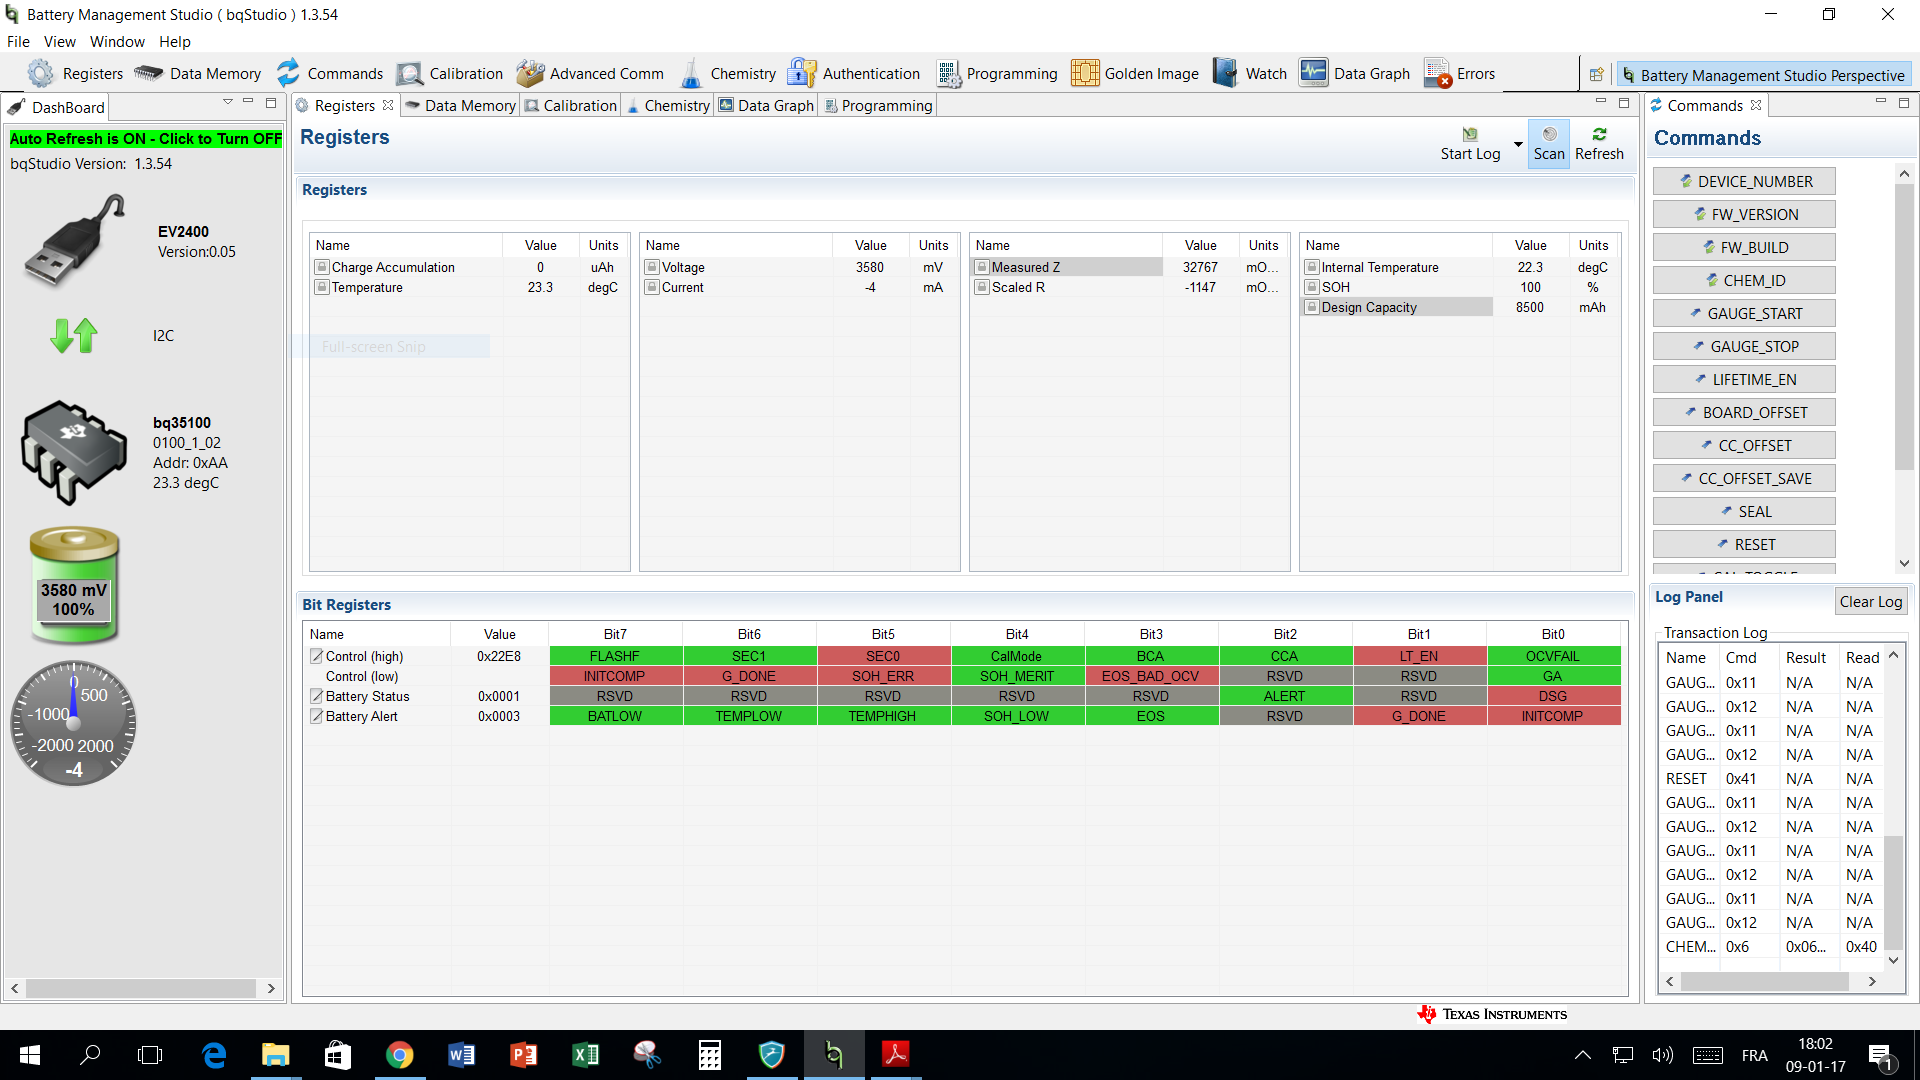Click the Commands list vertical scrollbar
The width and height of the screenshot is (1920, 1080).
tap(1904, 325)
